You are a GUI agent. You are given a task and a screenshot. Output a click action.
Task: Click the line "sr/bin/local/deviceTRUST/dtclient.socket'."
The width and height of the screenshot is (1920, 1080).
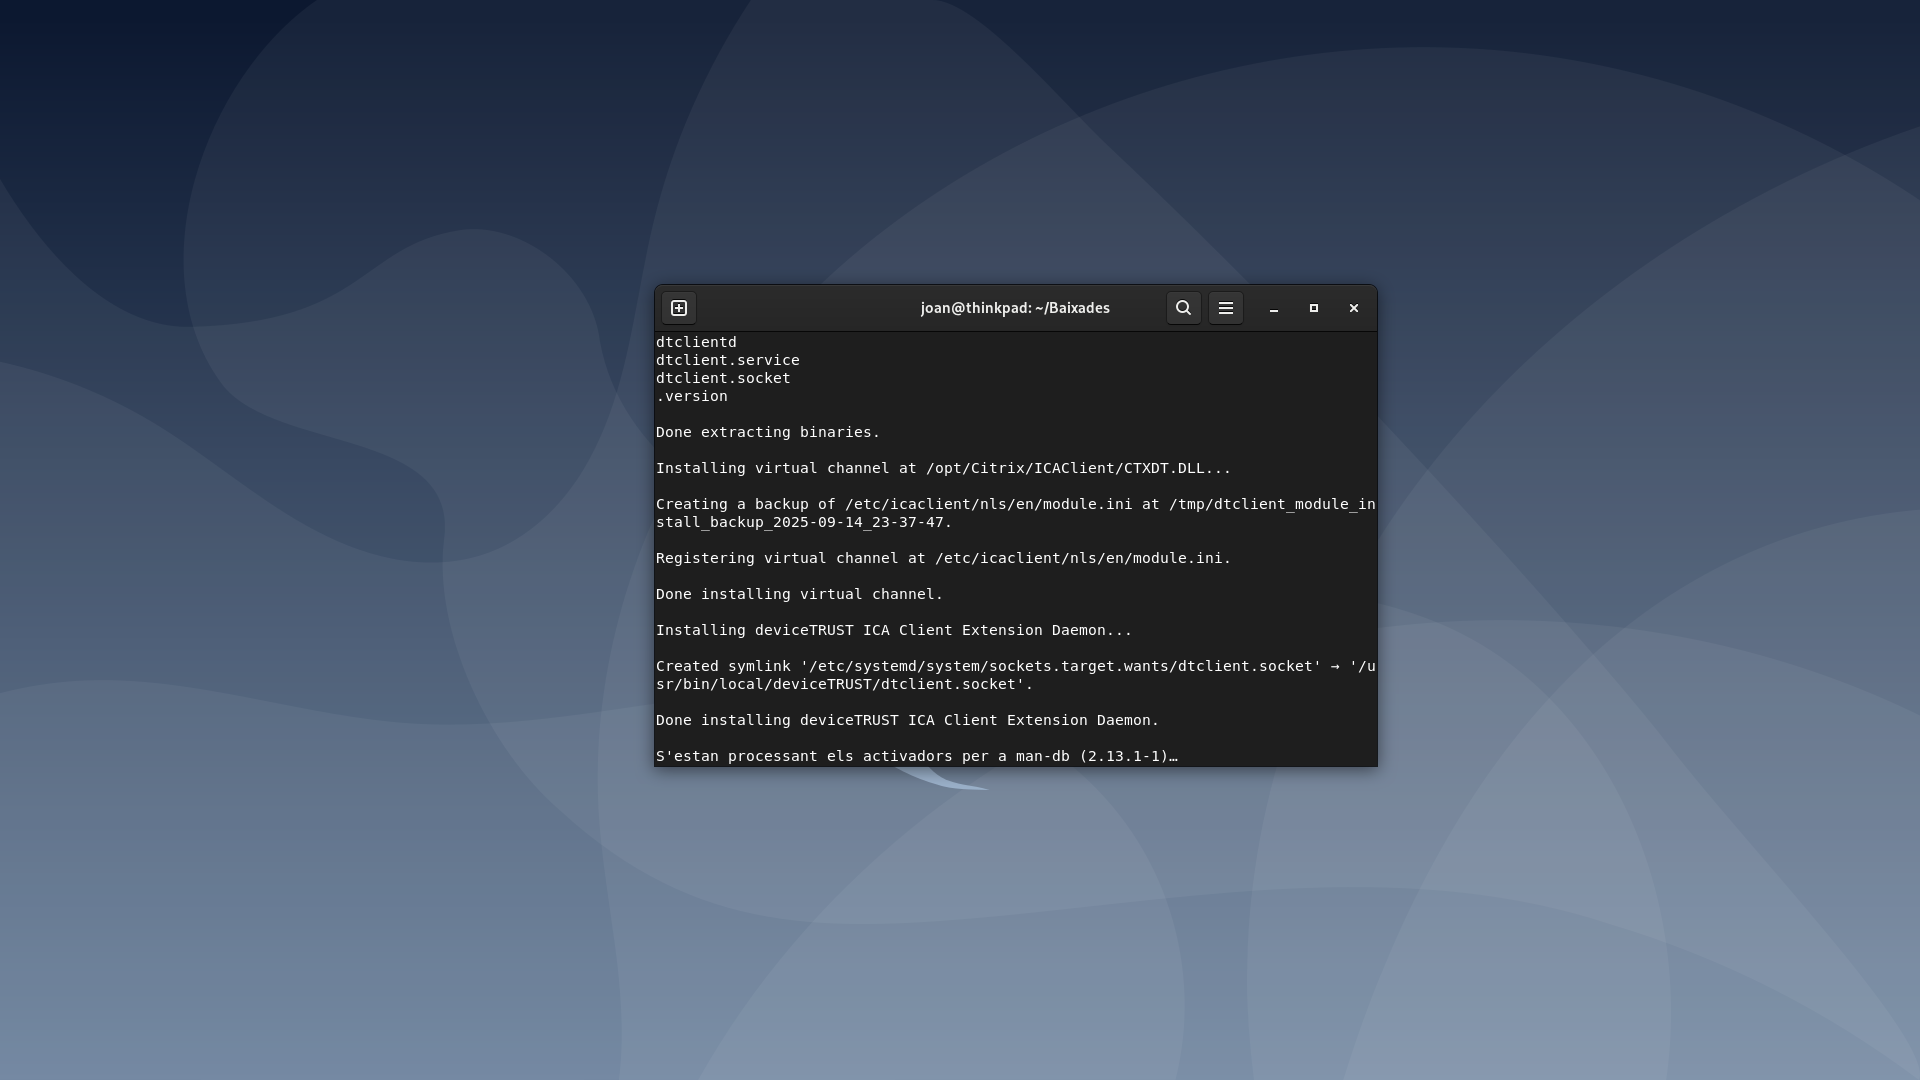click(x=845, y=684)
